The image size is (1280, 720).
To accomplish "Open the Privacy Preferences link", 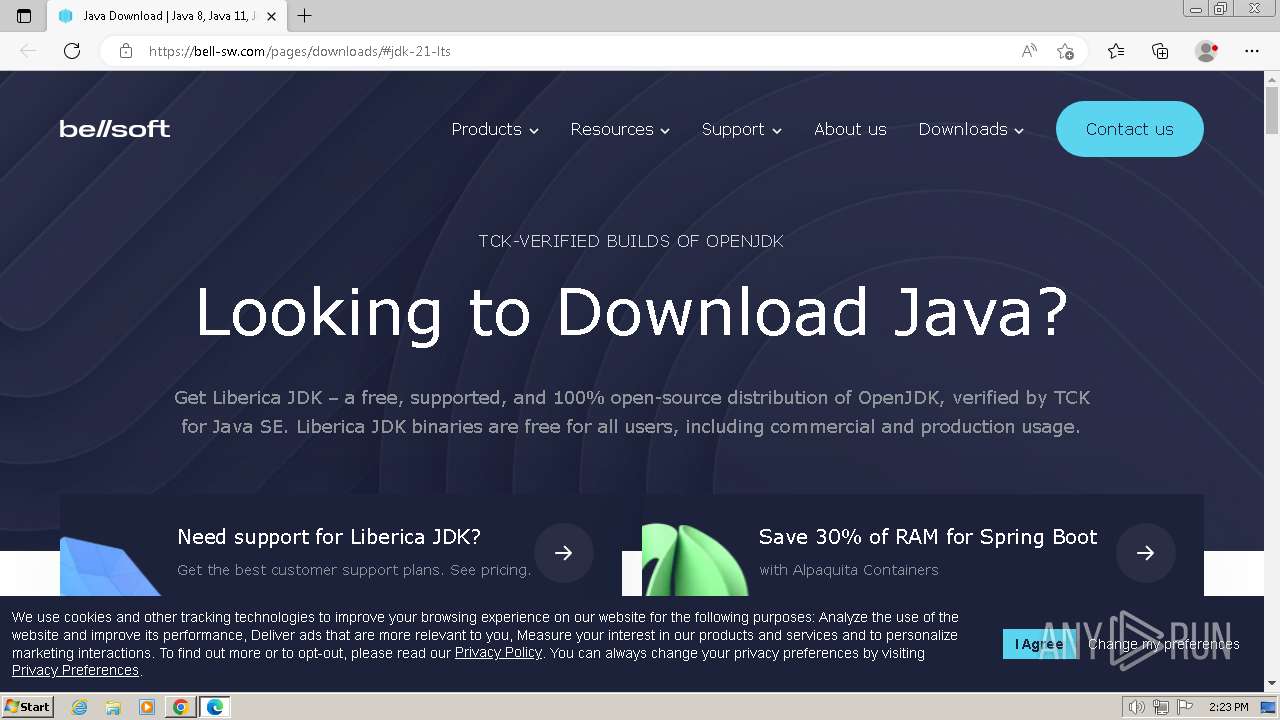I will coord(75,670).
